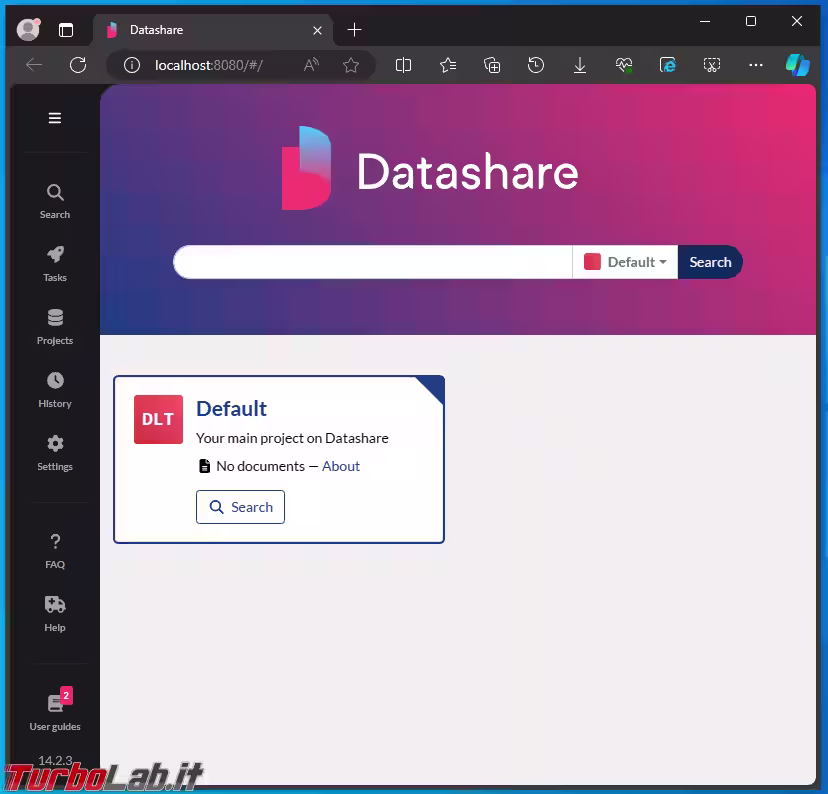The width and height of the screenshot is (828, 794).
Task: Click the version number 14.2.3
Action: point(55,760)
